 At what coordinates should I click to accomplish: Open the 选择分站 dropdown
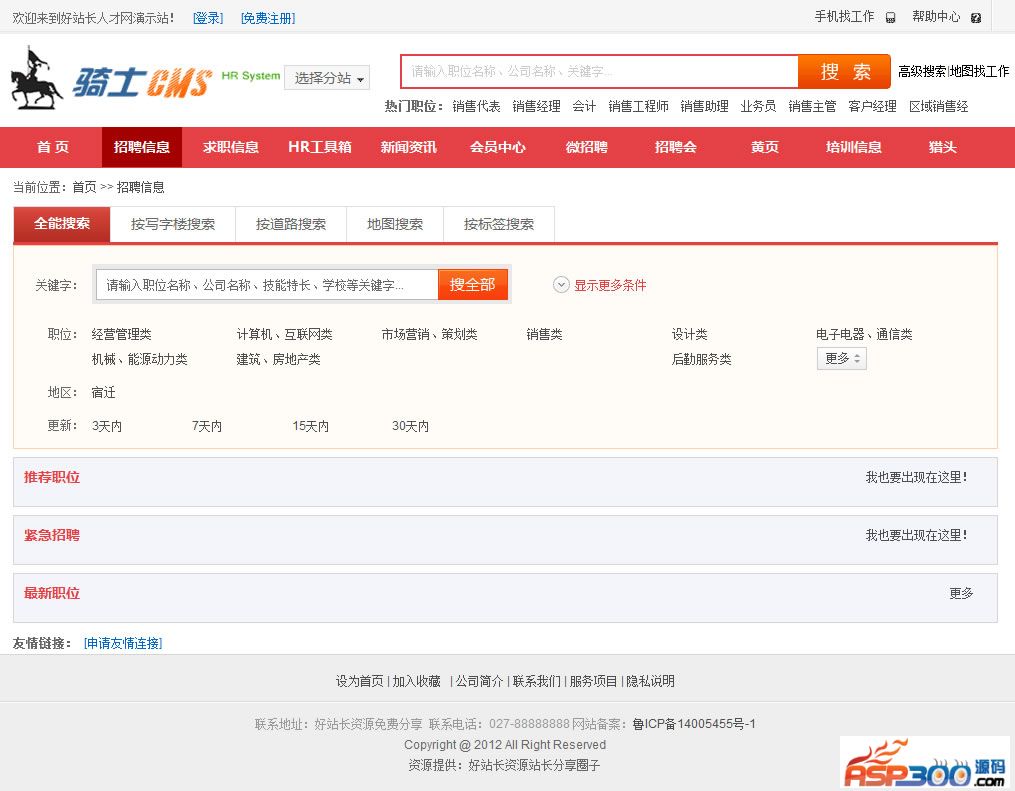(327, 78)
